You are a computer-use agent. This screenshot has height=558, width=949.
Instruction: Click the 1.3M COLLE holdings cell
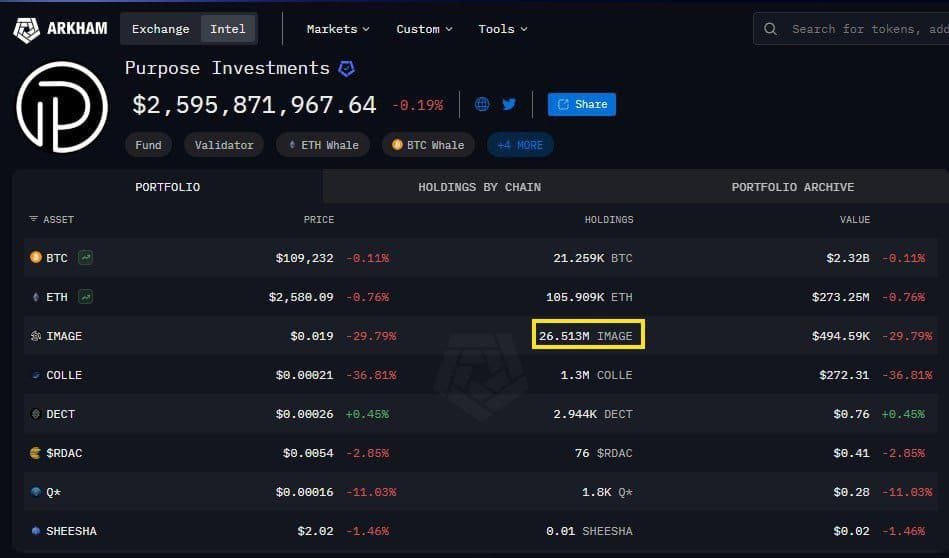(596, 375)
